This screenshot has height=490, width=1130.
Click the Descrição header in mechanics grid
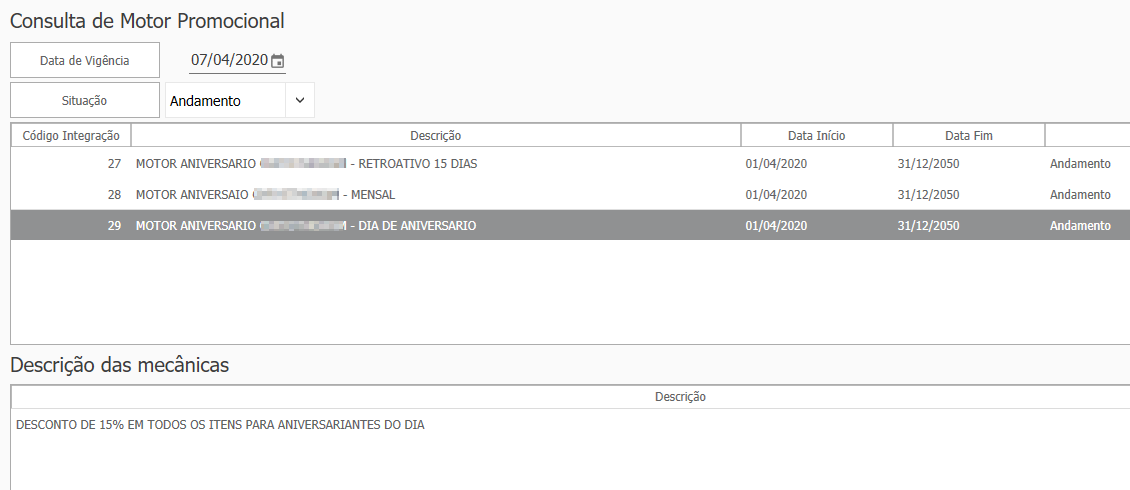[x=680, y=397]
